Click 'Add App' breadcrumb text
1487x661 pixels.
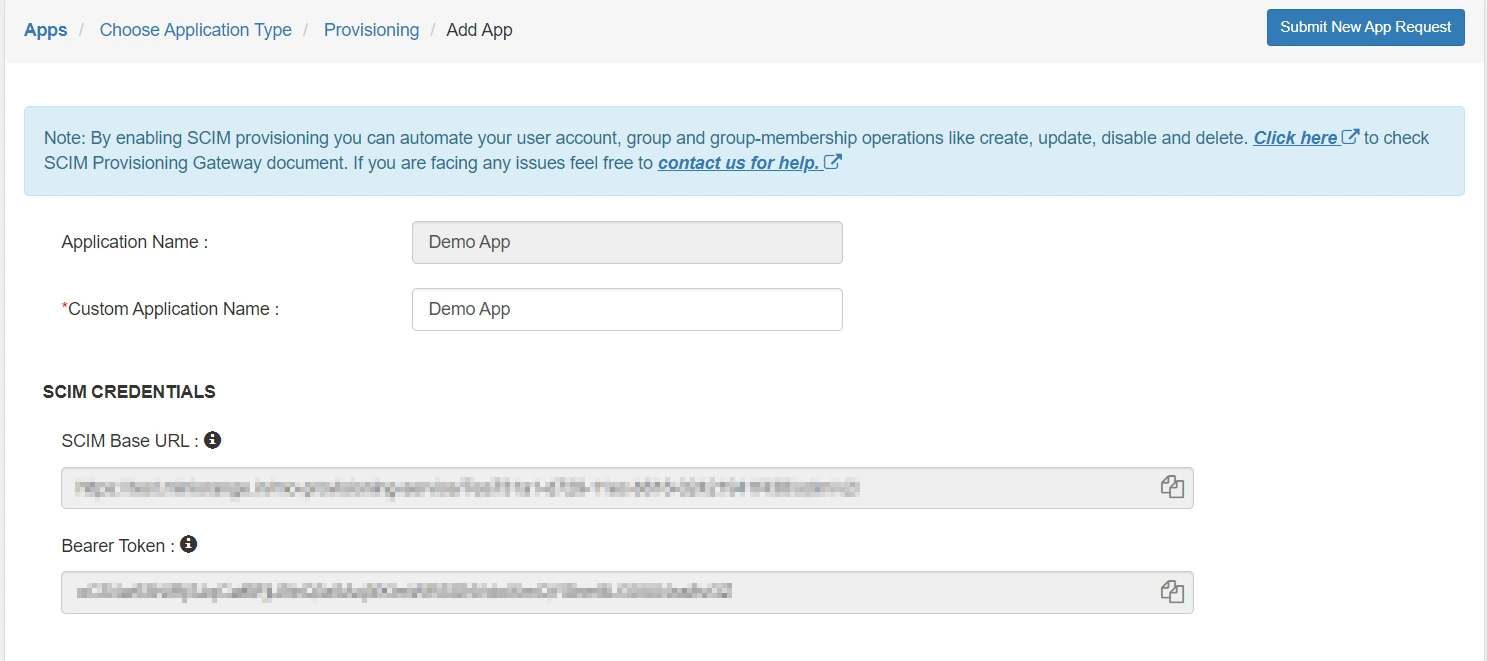pos(479,30)
